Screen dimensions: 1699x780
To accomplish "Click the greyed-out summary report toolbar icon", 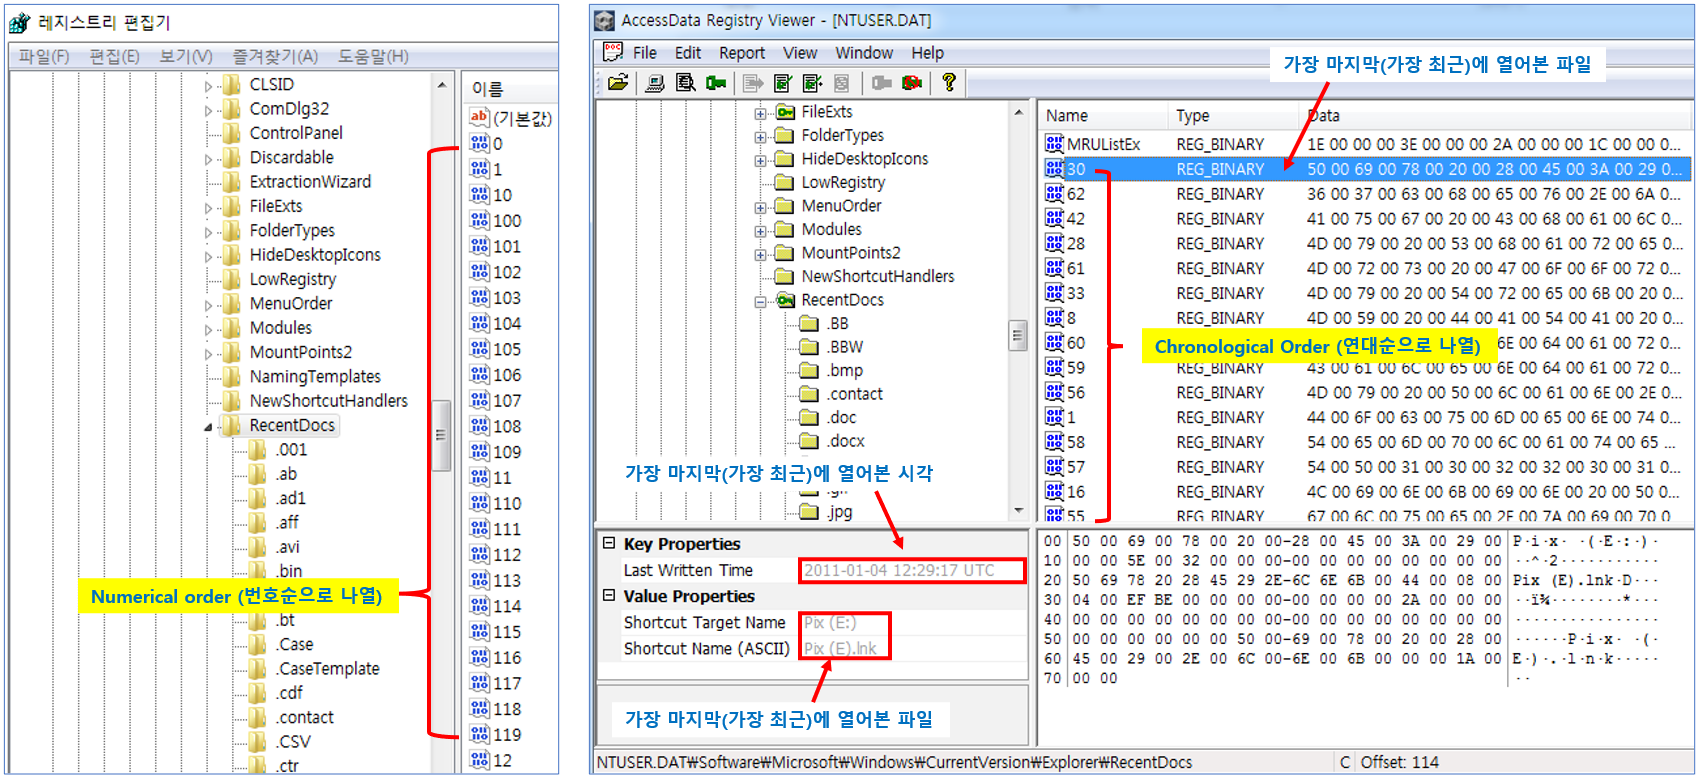I will point(841,83).
